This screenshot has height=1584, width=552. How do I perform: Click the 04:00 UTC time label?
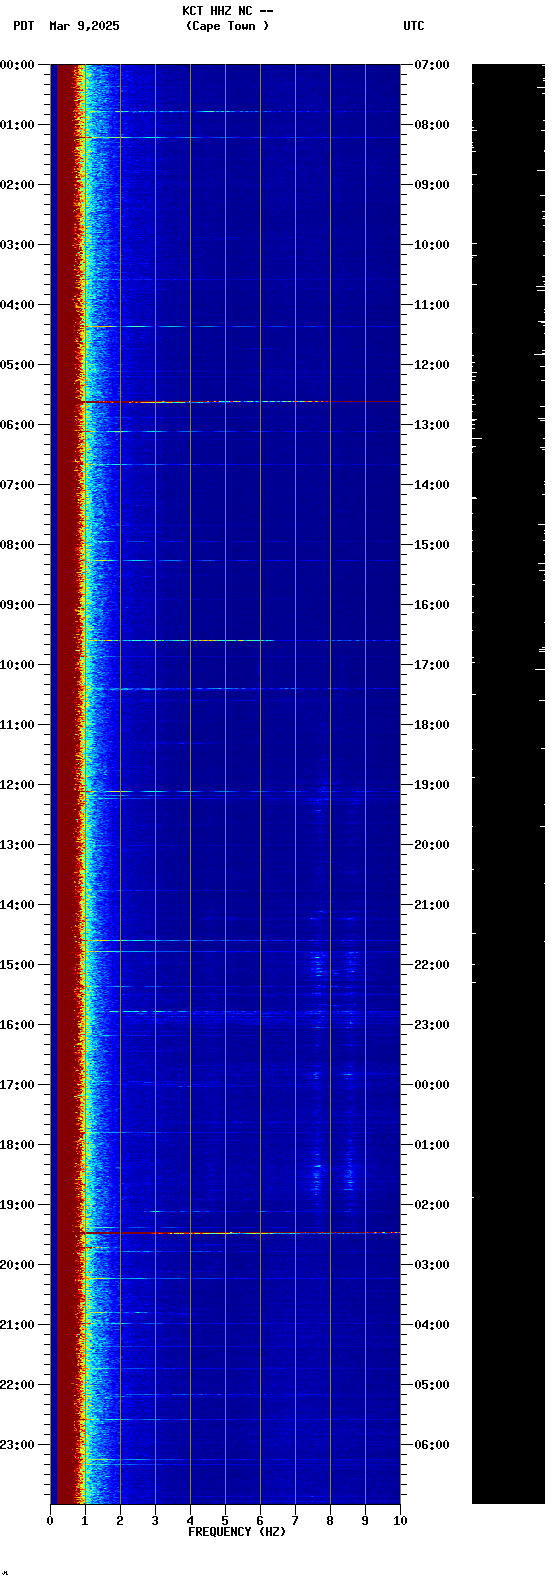coord(432,1325)
